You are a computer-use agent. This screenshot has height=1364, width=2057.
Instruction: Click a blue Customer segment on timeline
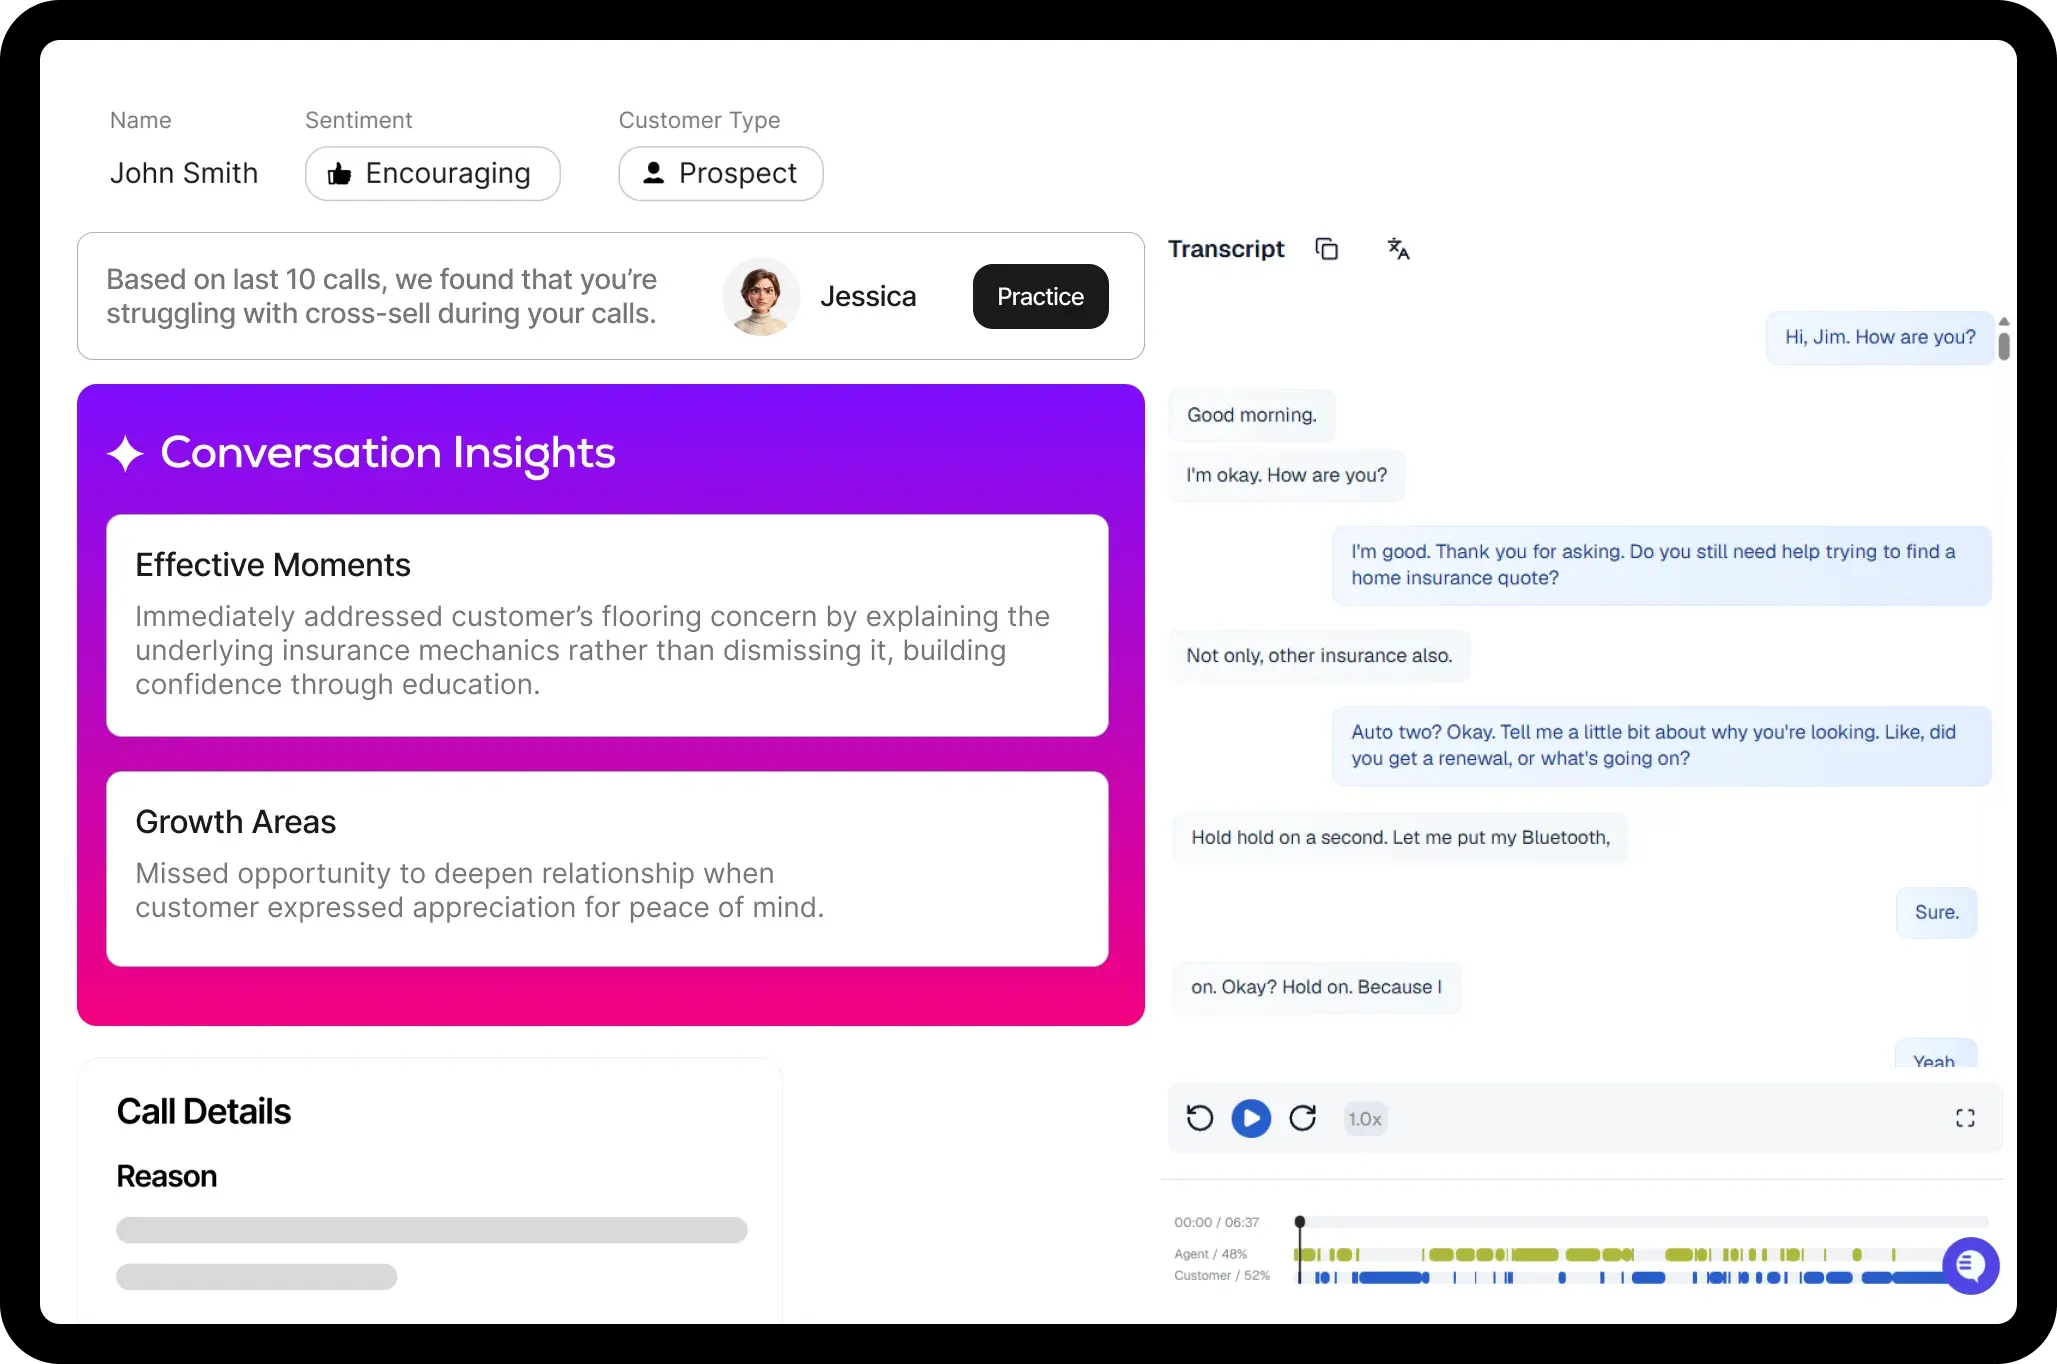[1390, 1277]
